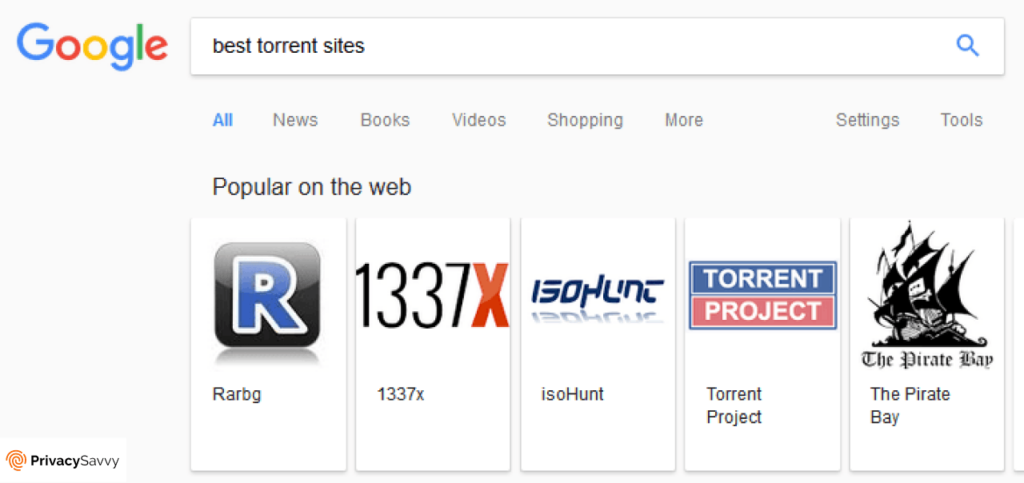Click inside the search box with 'best torrent sites'

(x=597, y=46)
